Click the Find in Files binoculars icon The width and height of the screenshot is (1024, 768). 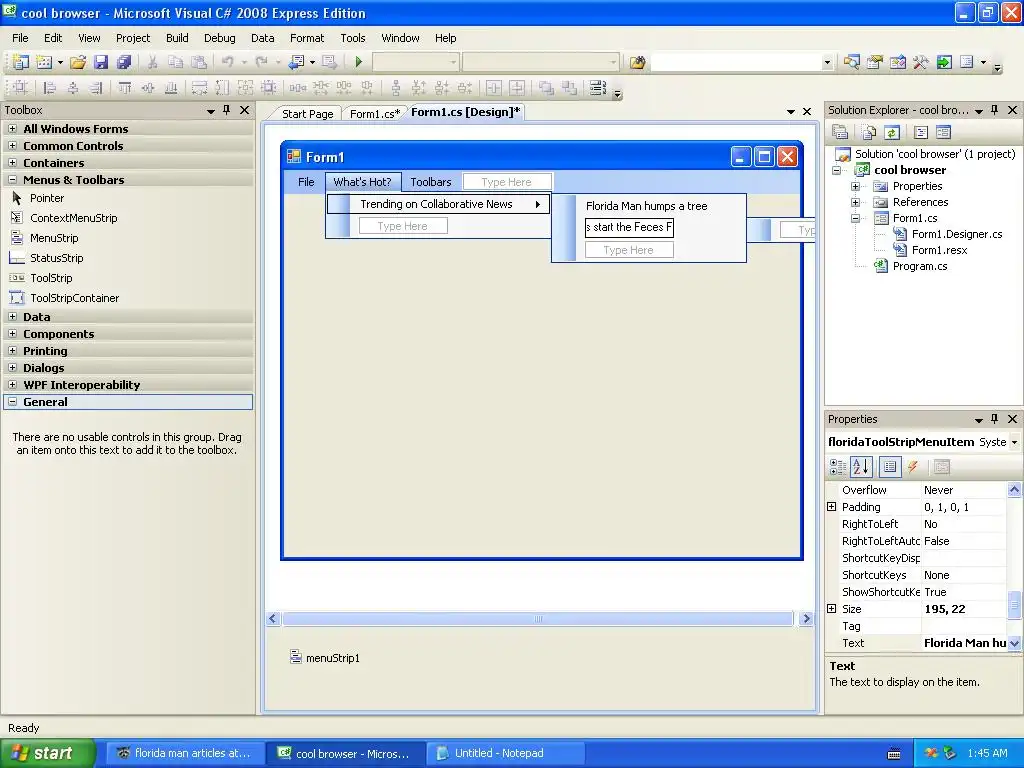tap(637, 62)
